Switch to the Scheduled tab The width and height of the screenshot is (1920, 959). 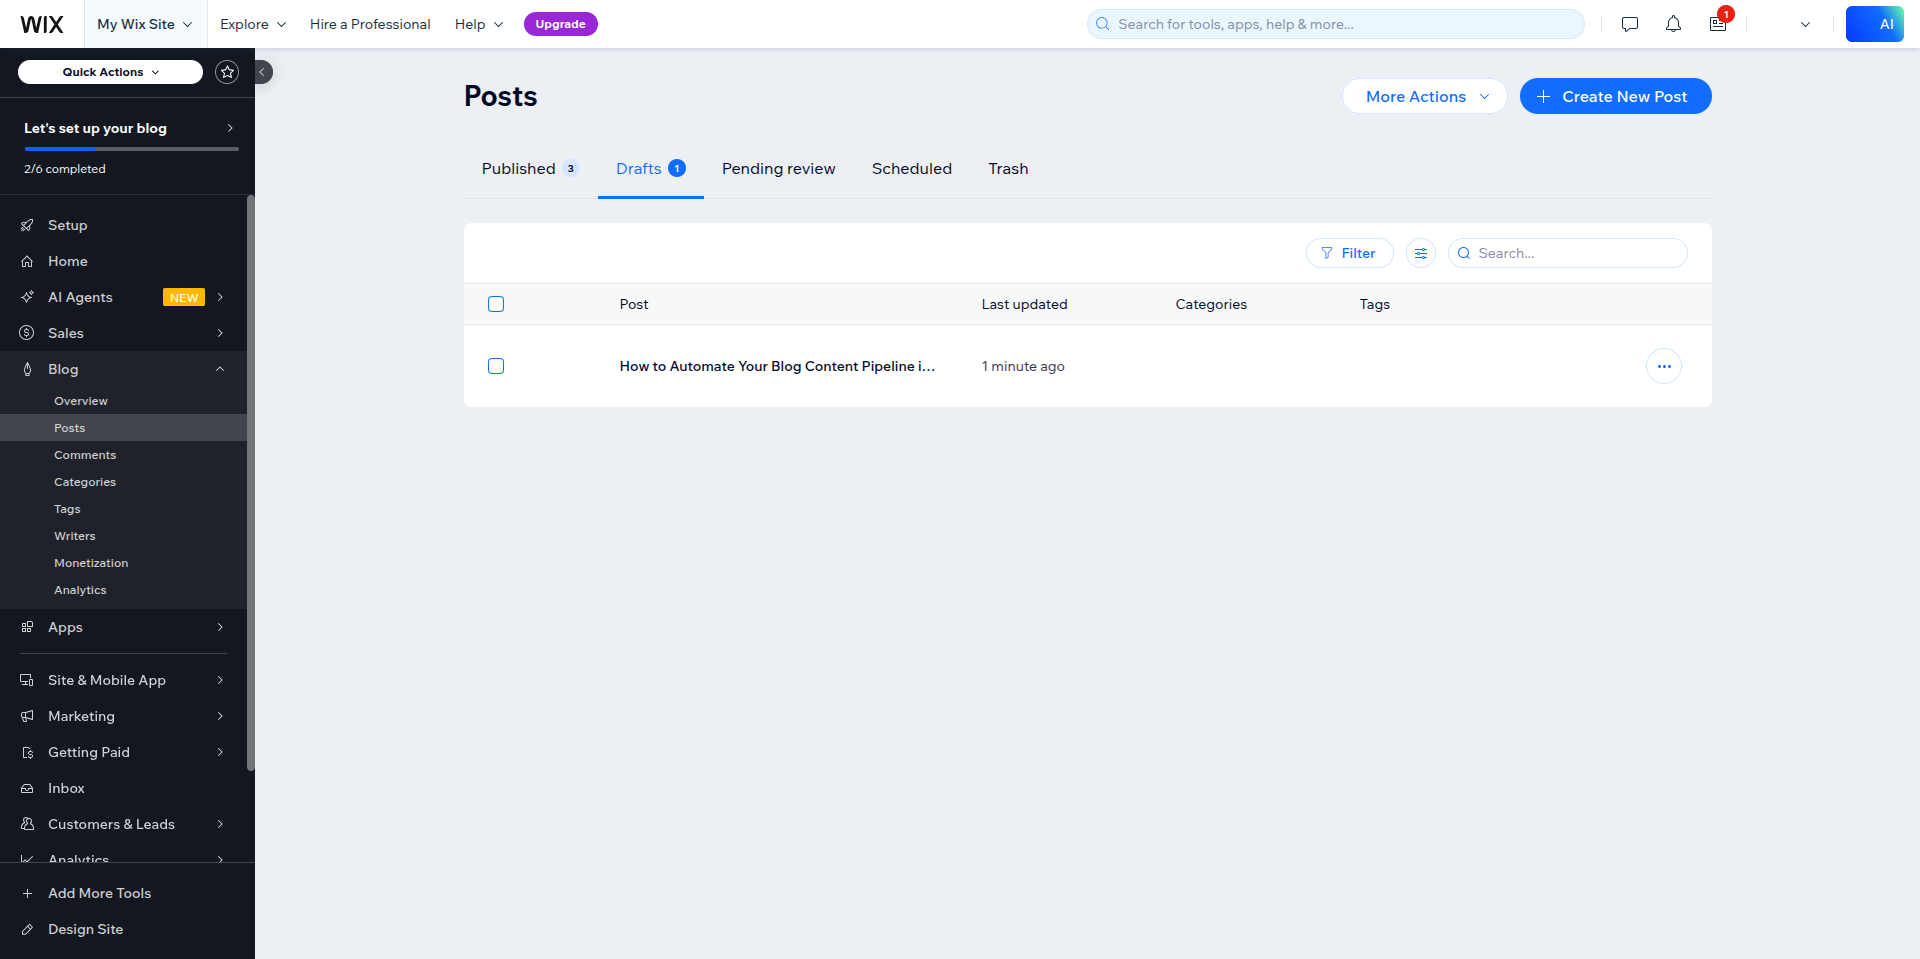[912, 169]
